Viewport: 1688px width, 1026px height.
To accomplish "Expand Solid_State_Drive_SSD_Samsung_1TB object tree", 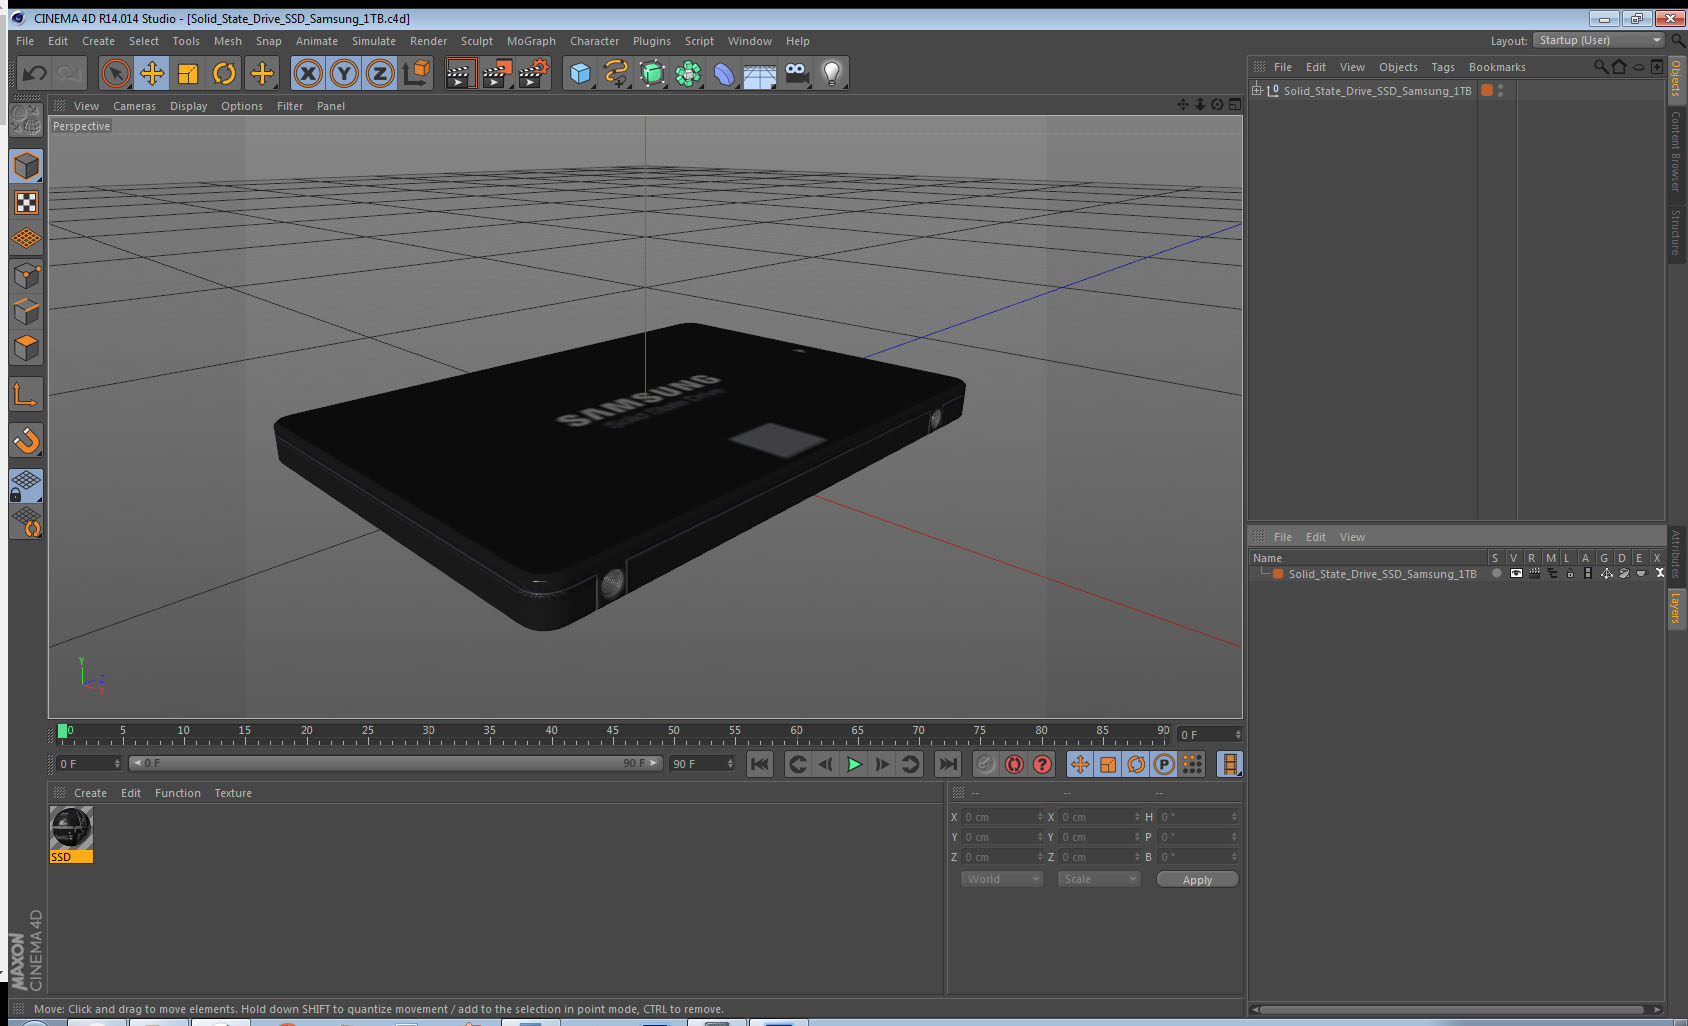I will 1257,90.
